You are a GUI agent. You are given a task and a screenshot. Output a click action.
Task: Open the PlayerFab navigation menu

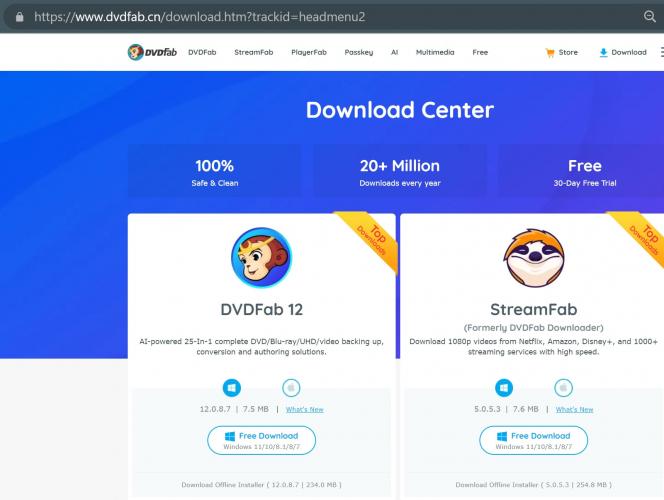coord(309,52)
